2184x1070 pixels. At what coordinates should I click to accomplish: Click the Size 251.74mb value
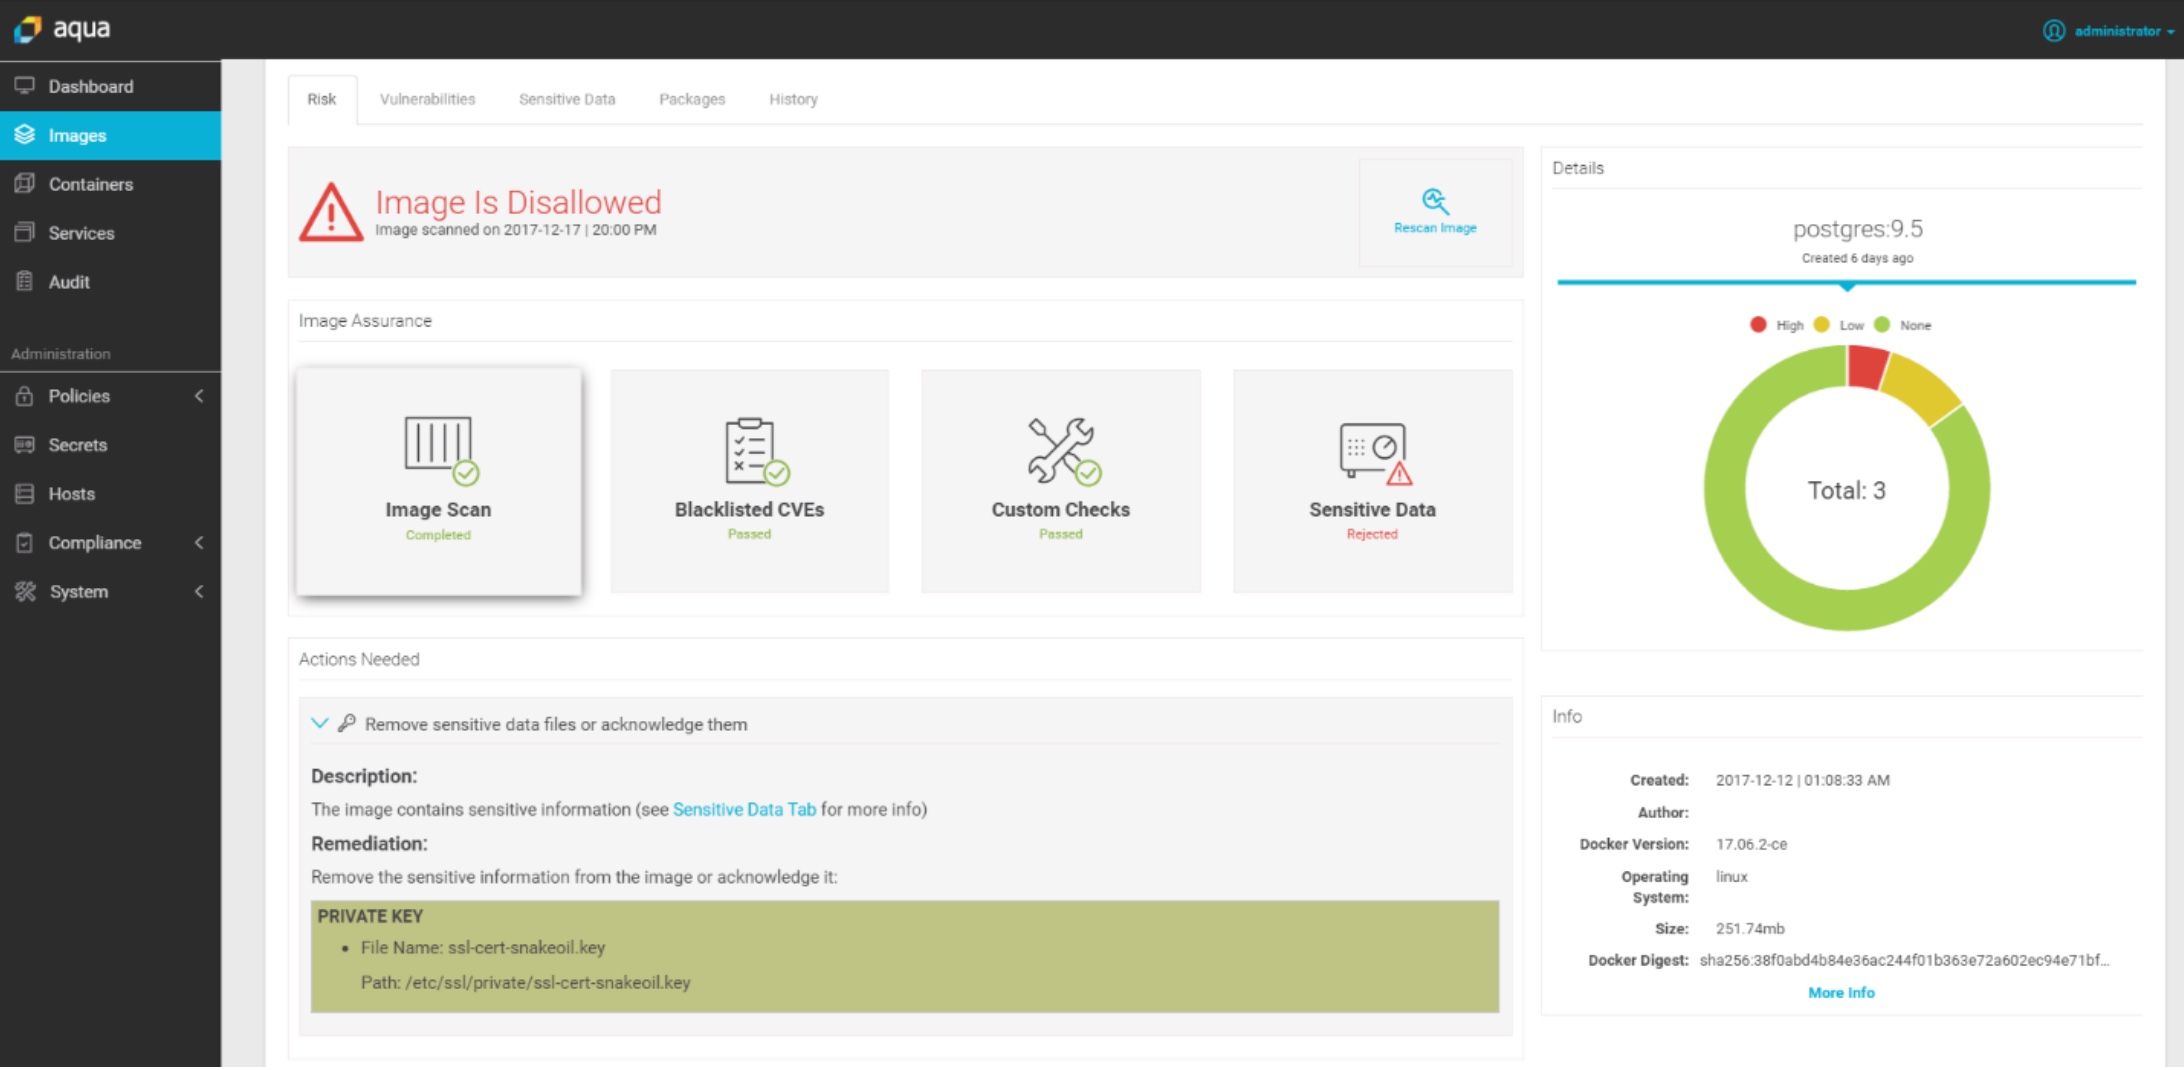pos(1750,928)
